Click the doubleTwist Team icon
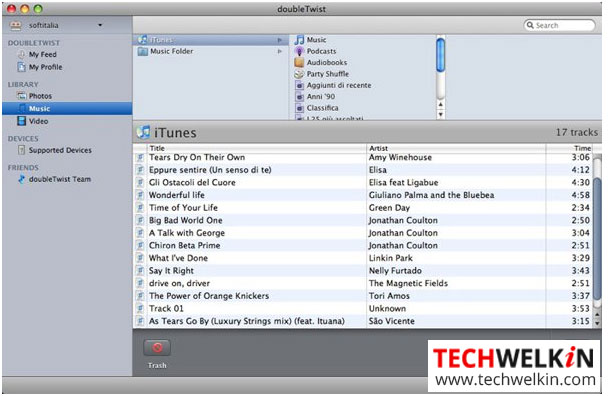 tap(22, 179)
